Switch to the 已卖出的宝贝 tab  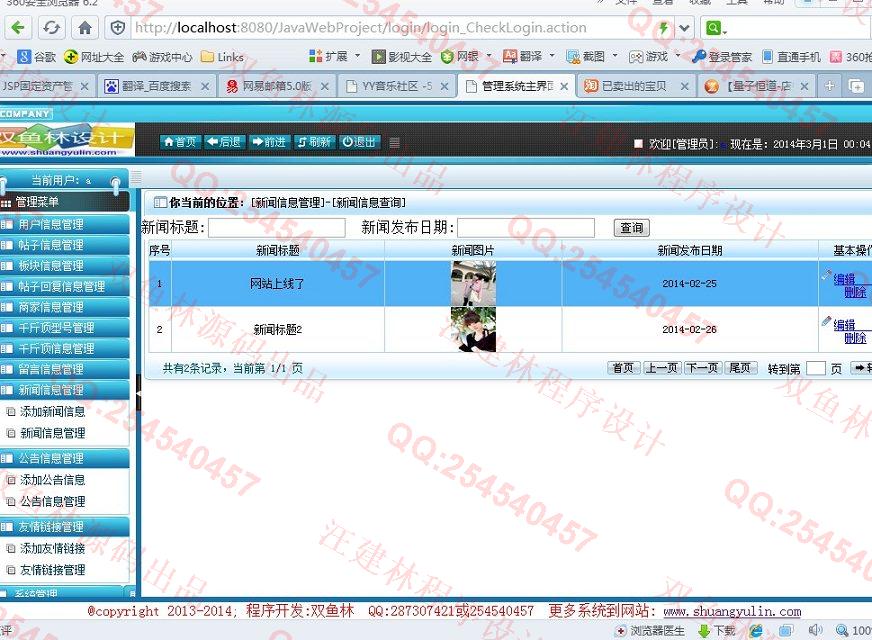pos(635,86)
